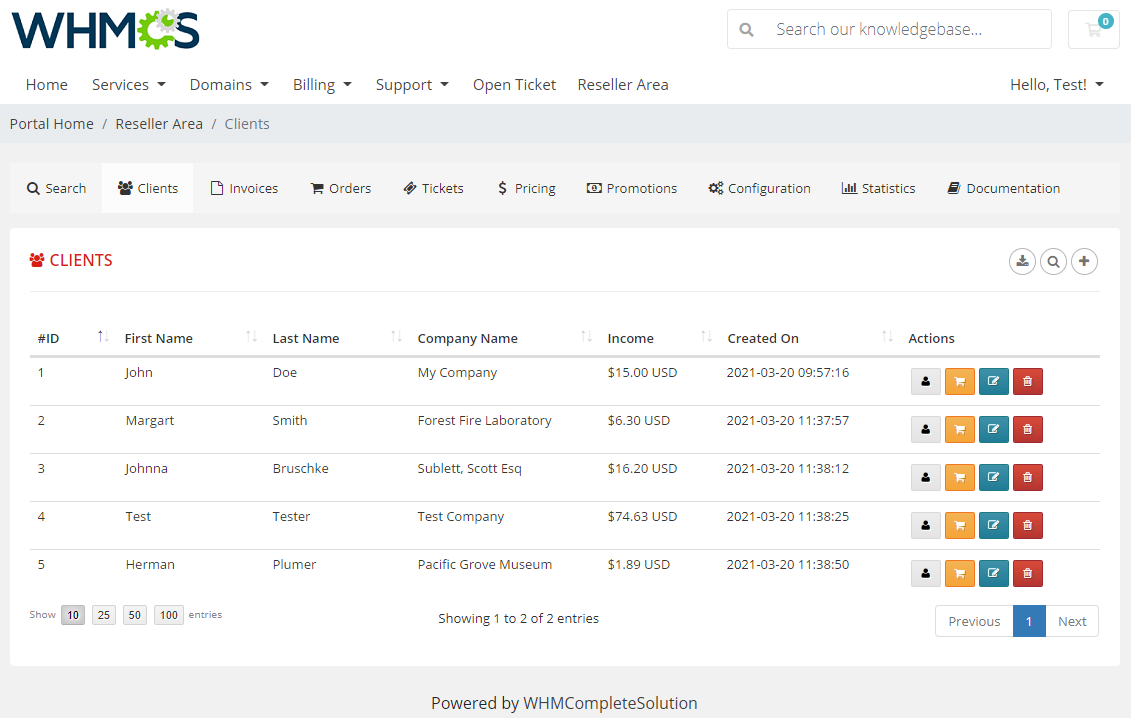Switch to the Search tab
Image resolution: width=1131 pixels, height=718 pixels.
click(56, 188)
